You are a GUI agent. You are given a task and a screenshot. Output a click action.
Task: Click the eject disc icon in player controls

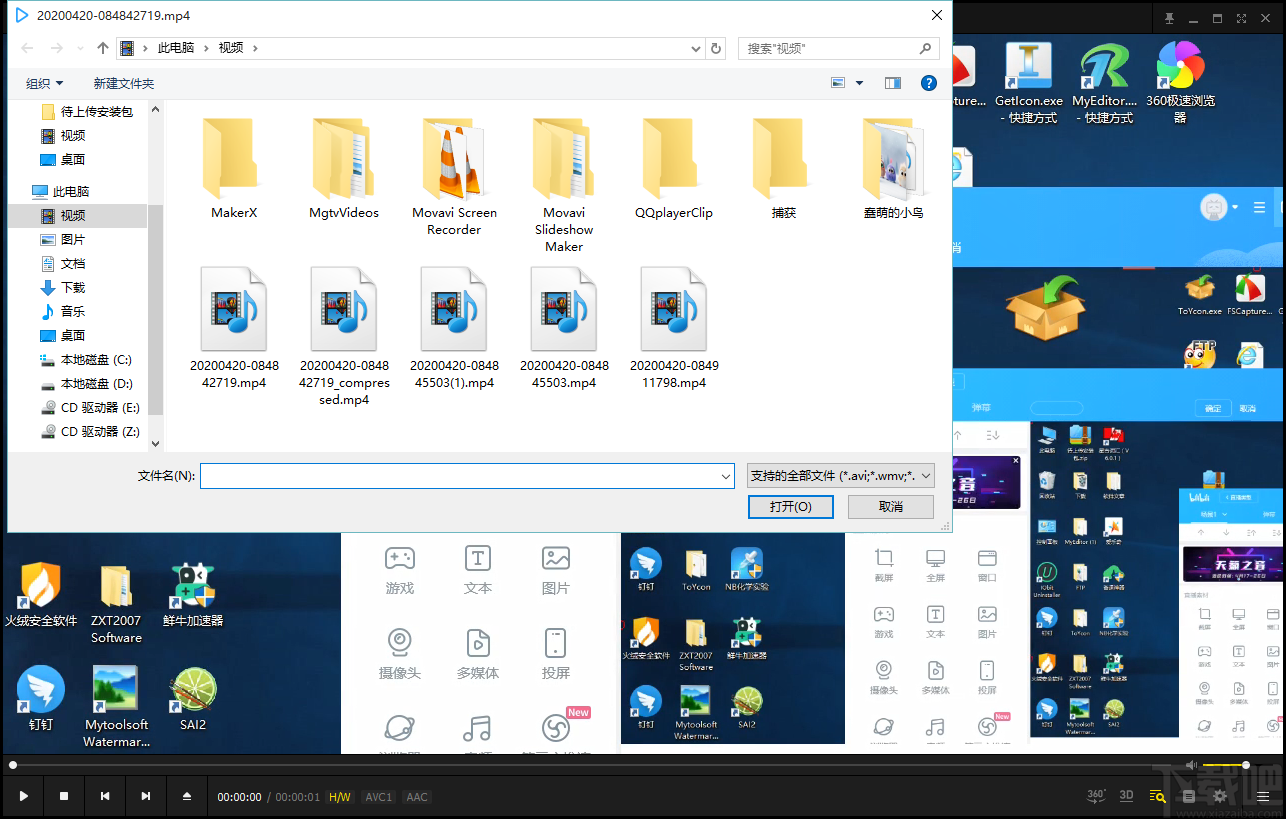point(186,796)
